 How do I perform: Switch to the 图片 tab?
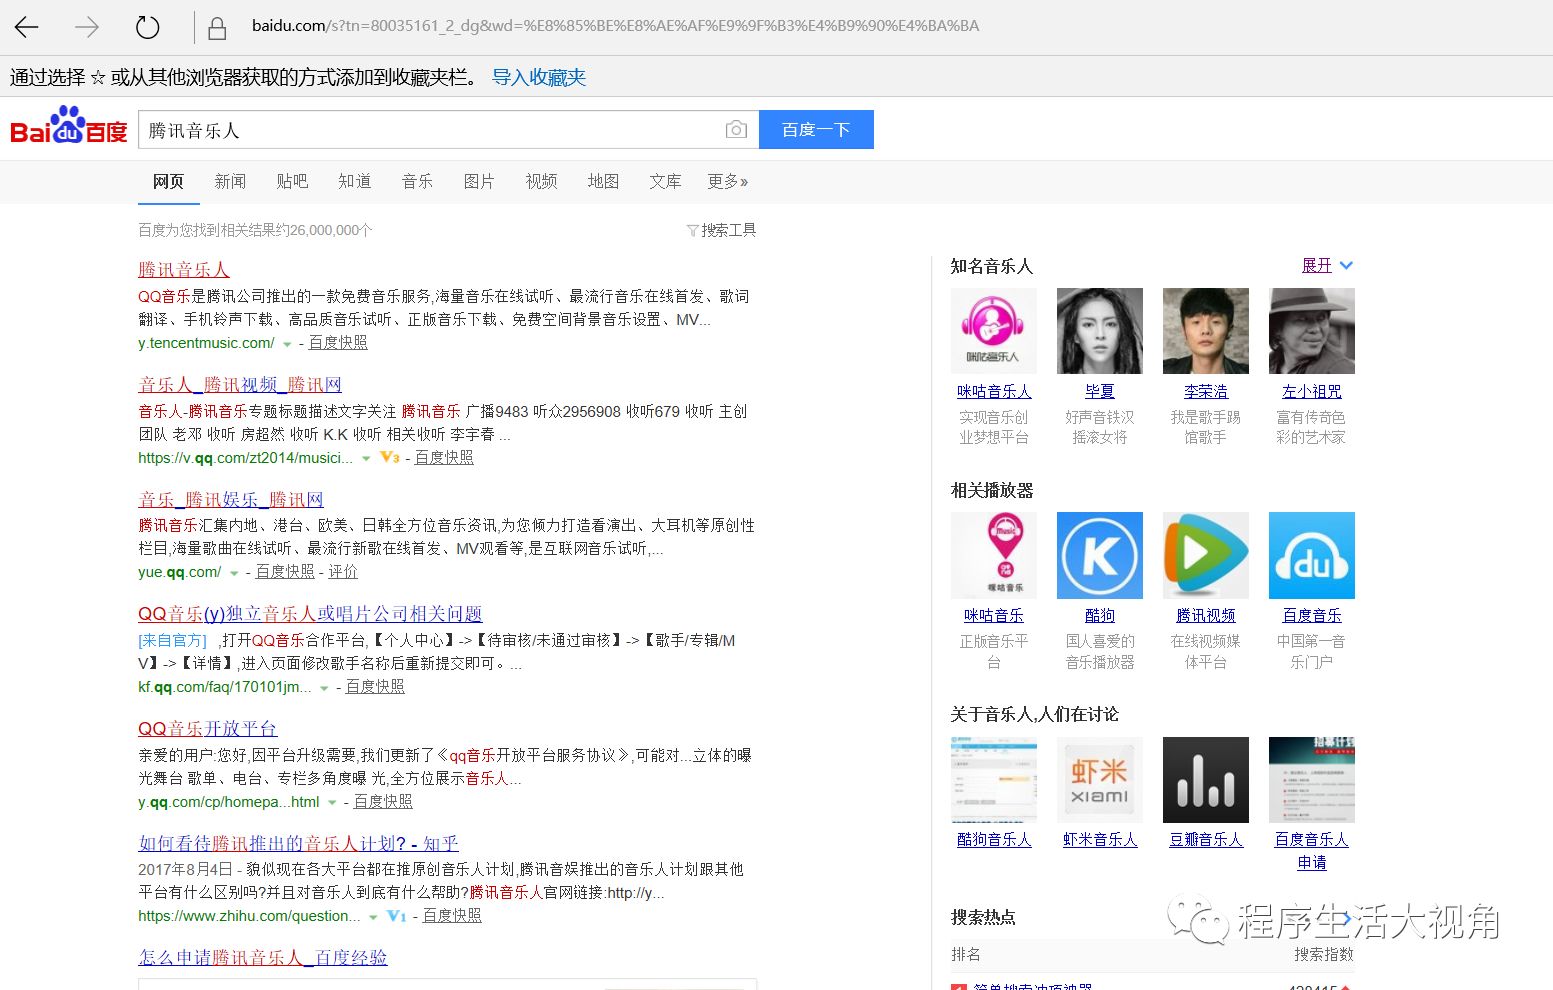479,181
